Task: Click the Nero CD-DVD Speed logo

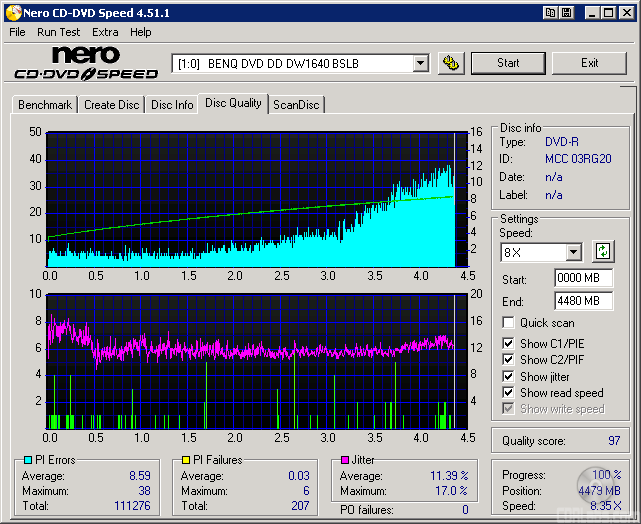Action: (x=85, y=63)
